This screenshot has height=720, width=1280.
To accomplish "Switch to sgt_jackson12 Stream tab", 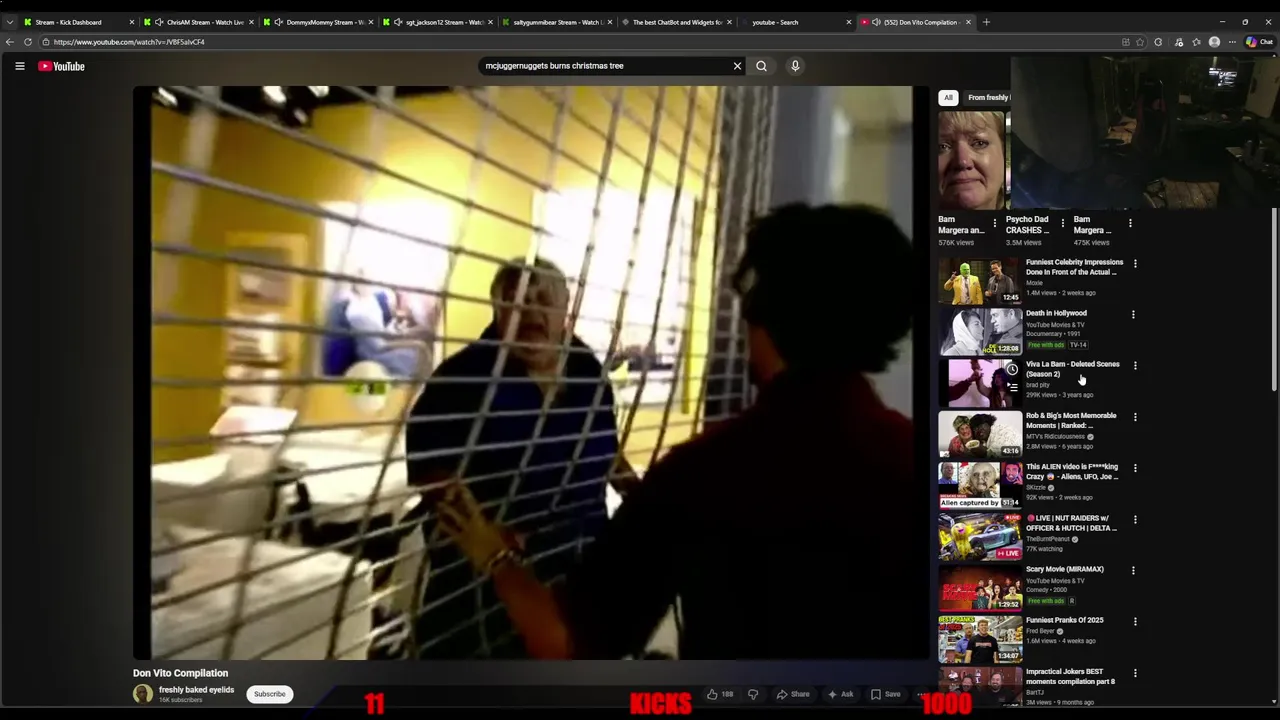I will pyautogui.click(x=438, y=22).
